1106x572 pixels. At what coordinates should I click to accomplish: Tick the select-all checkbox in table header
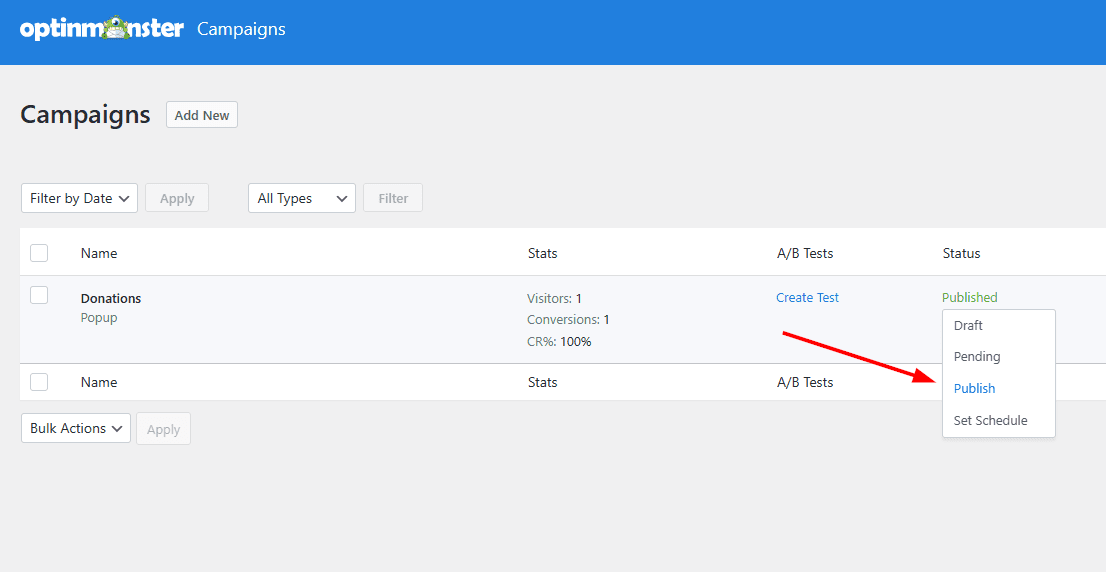coord(39,252)
